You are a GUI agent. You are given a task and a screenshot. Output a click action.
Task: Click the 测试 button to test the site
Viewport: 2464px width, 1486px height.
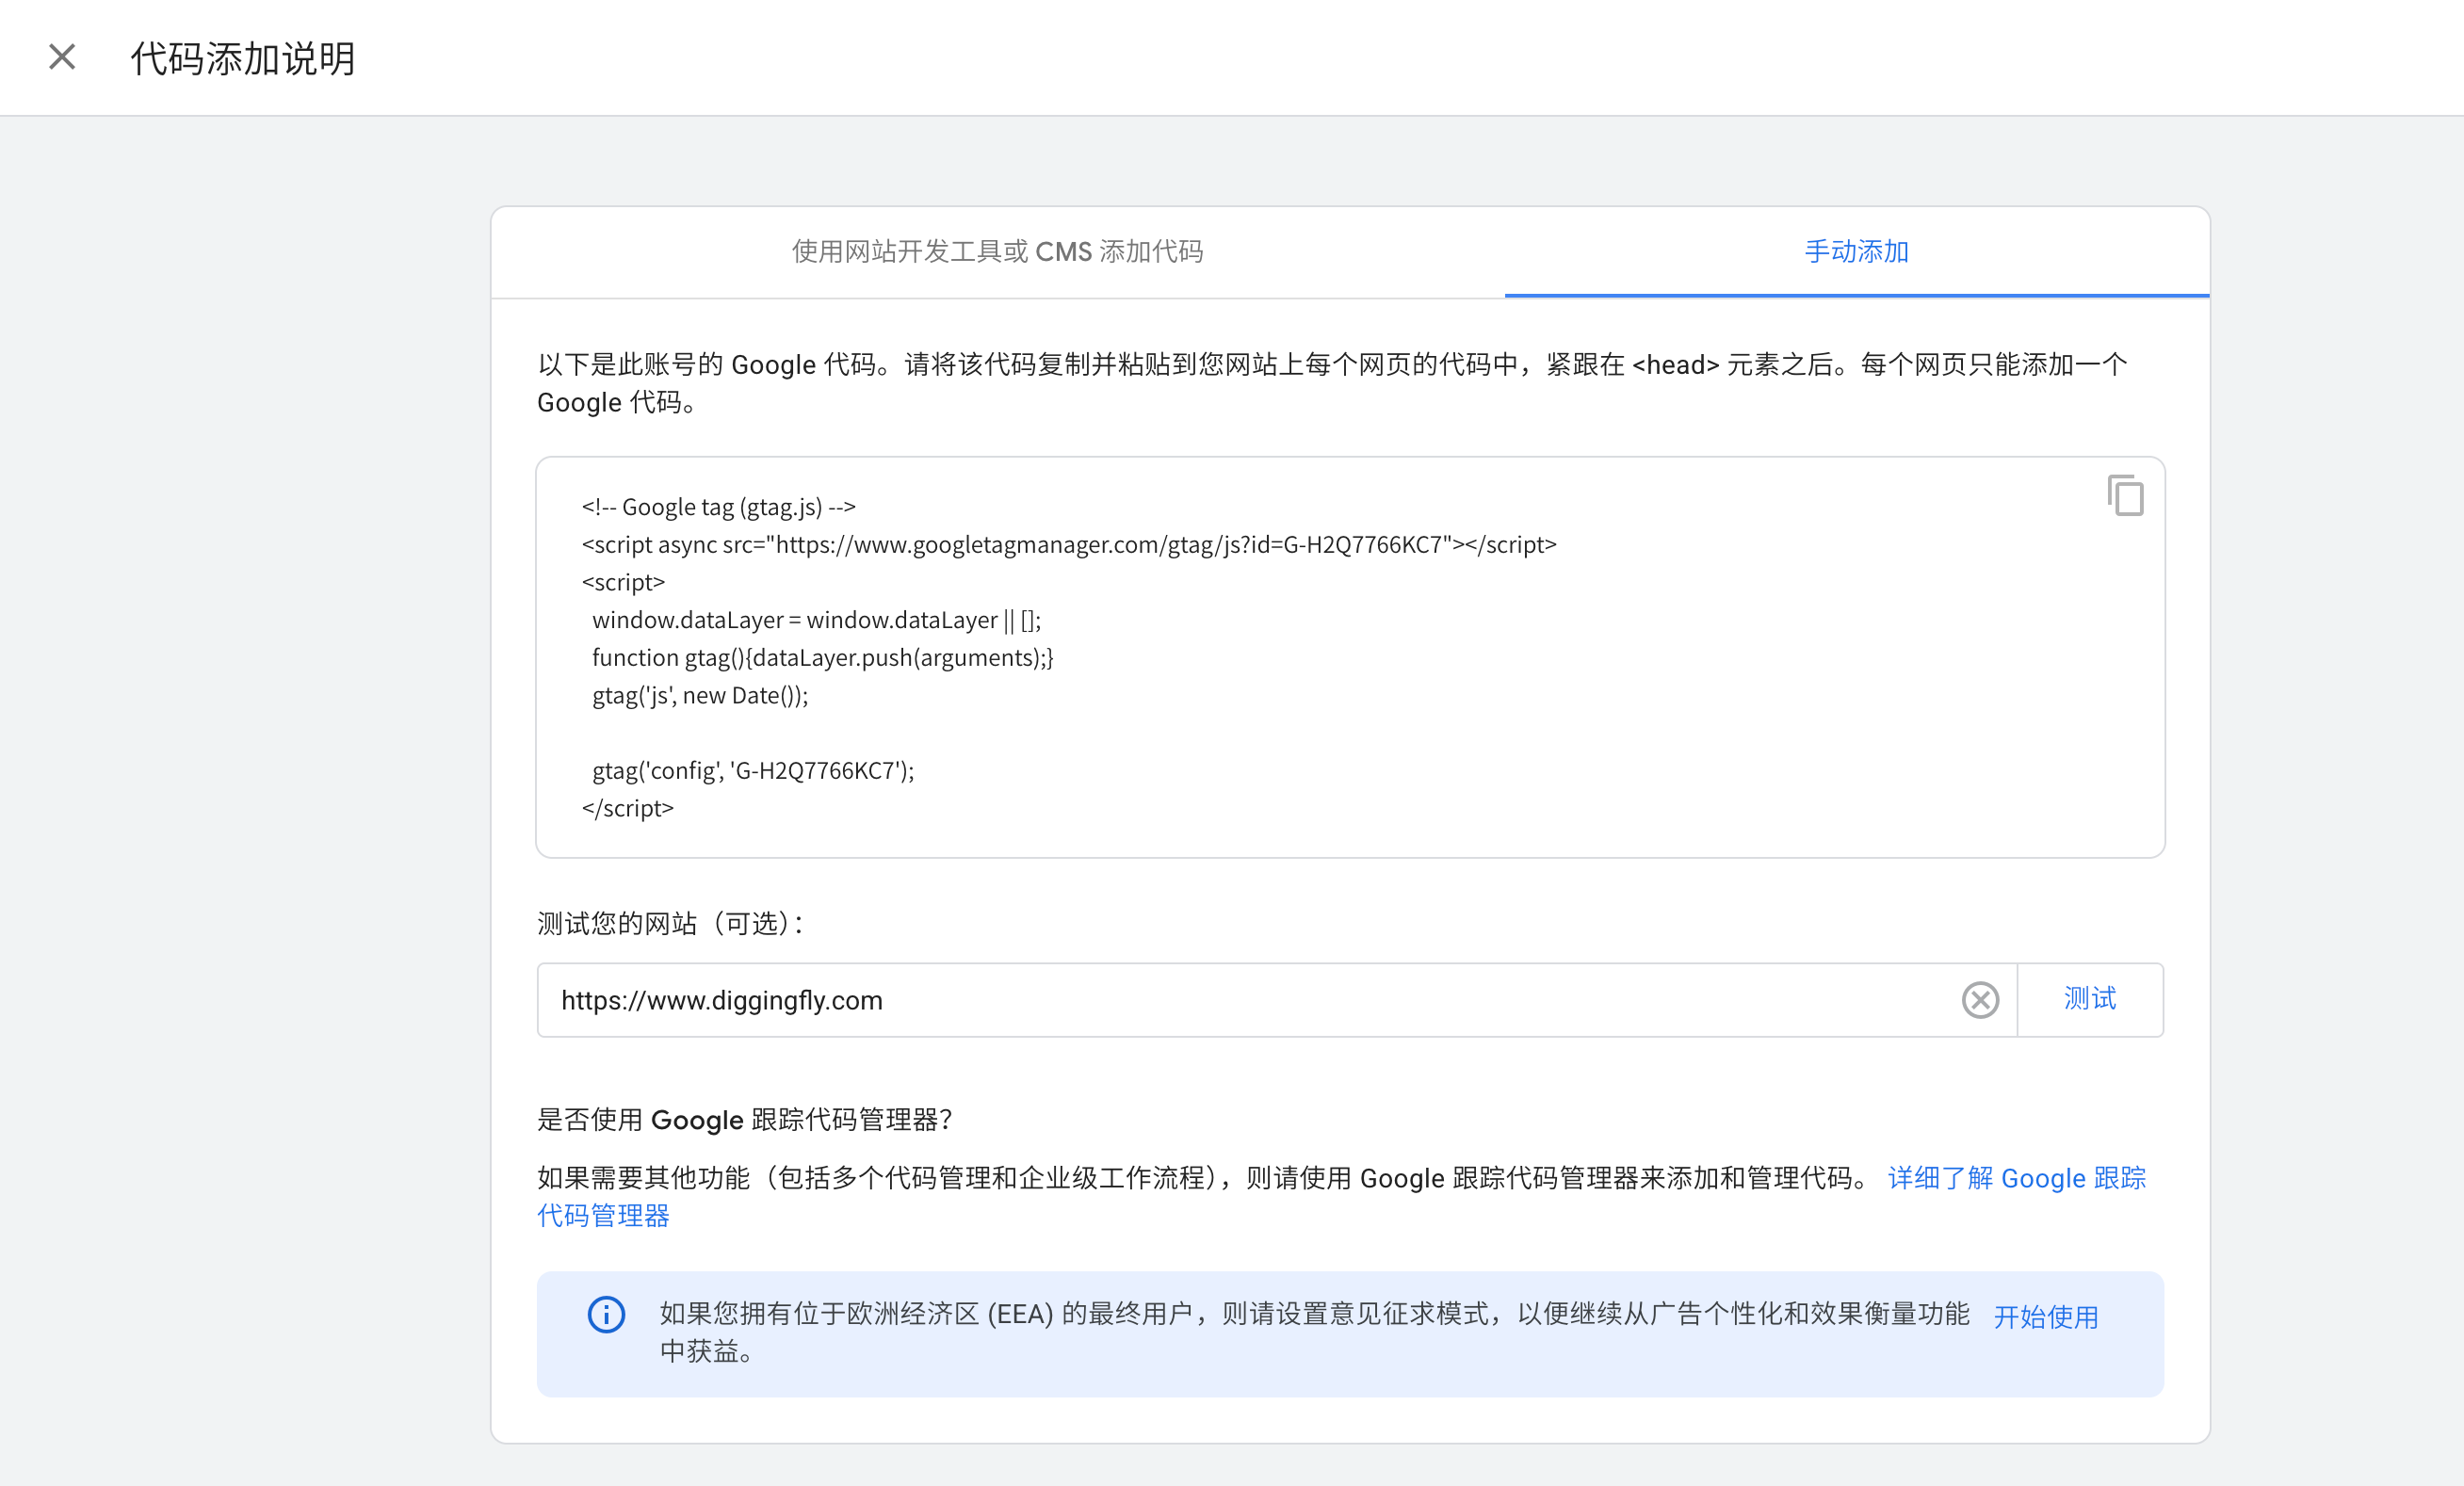pyautogui.click(x=2089, y=999)
